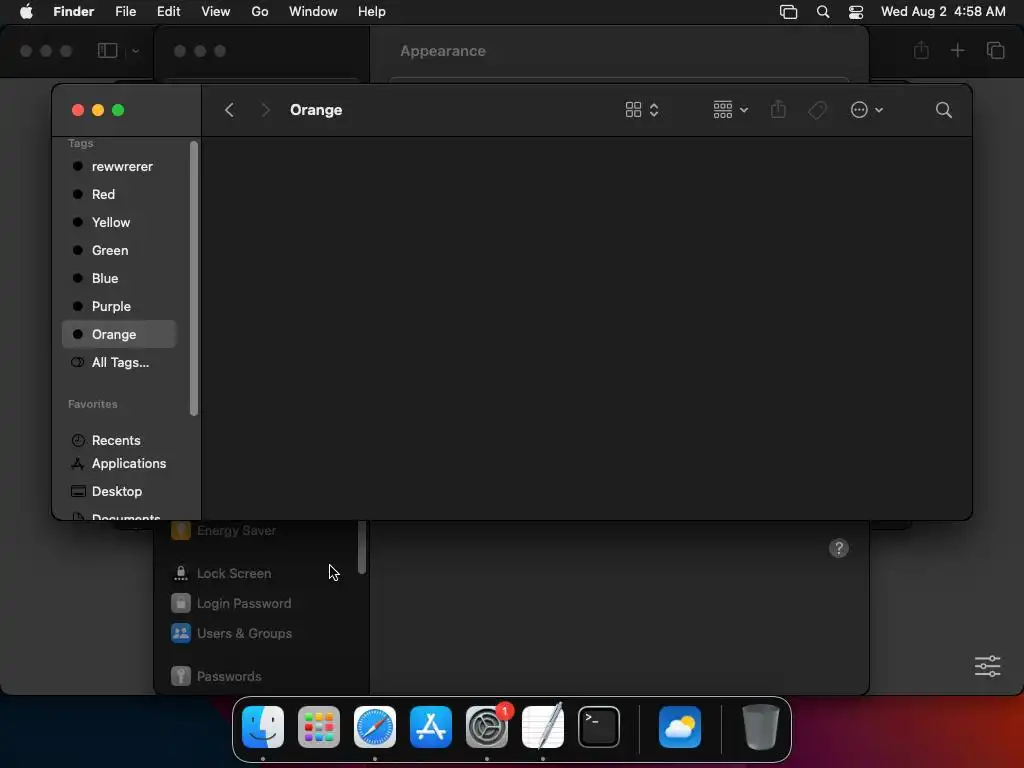Click the Finder Share toolbar icon
This screenshot has height=768, width=1024.
[x=778, y=109]
